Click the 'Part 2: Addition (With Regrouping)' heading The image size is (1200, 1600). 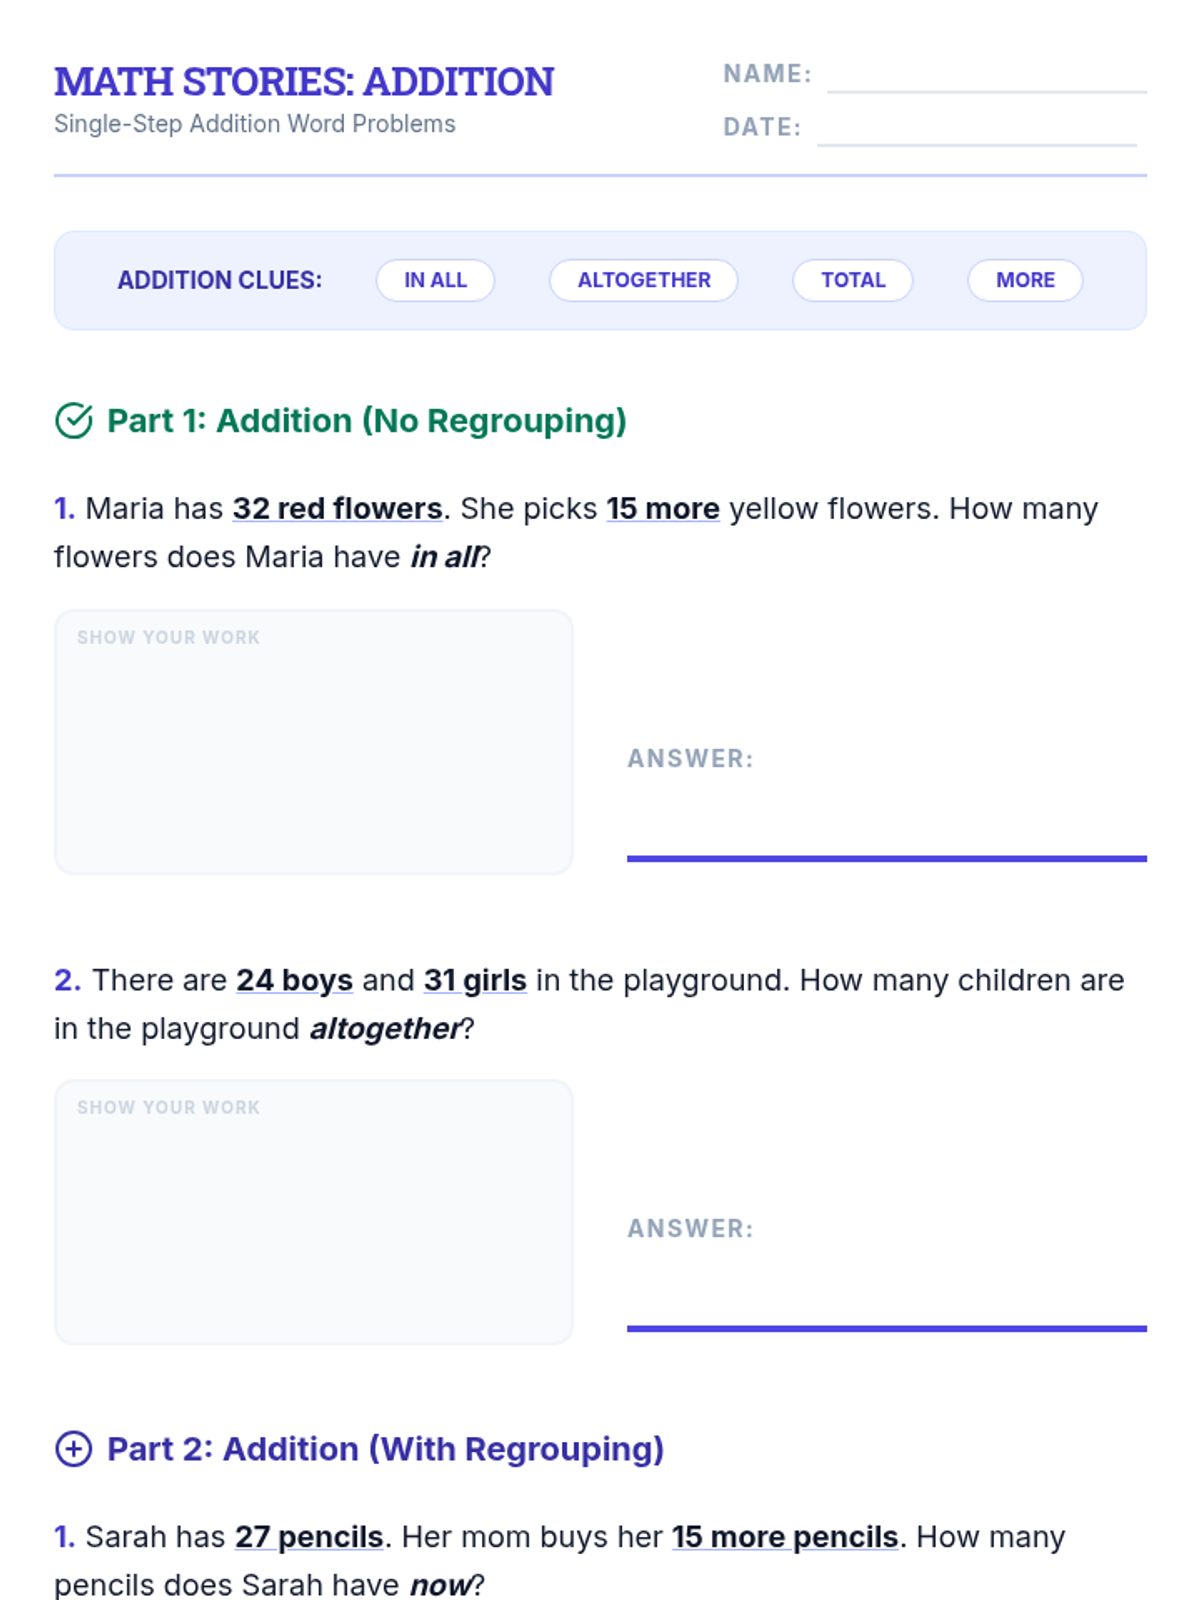pos(385,1449)
